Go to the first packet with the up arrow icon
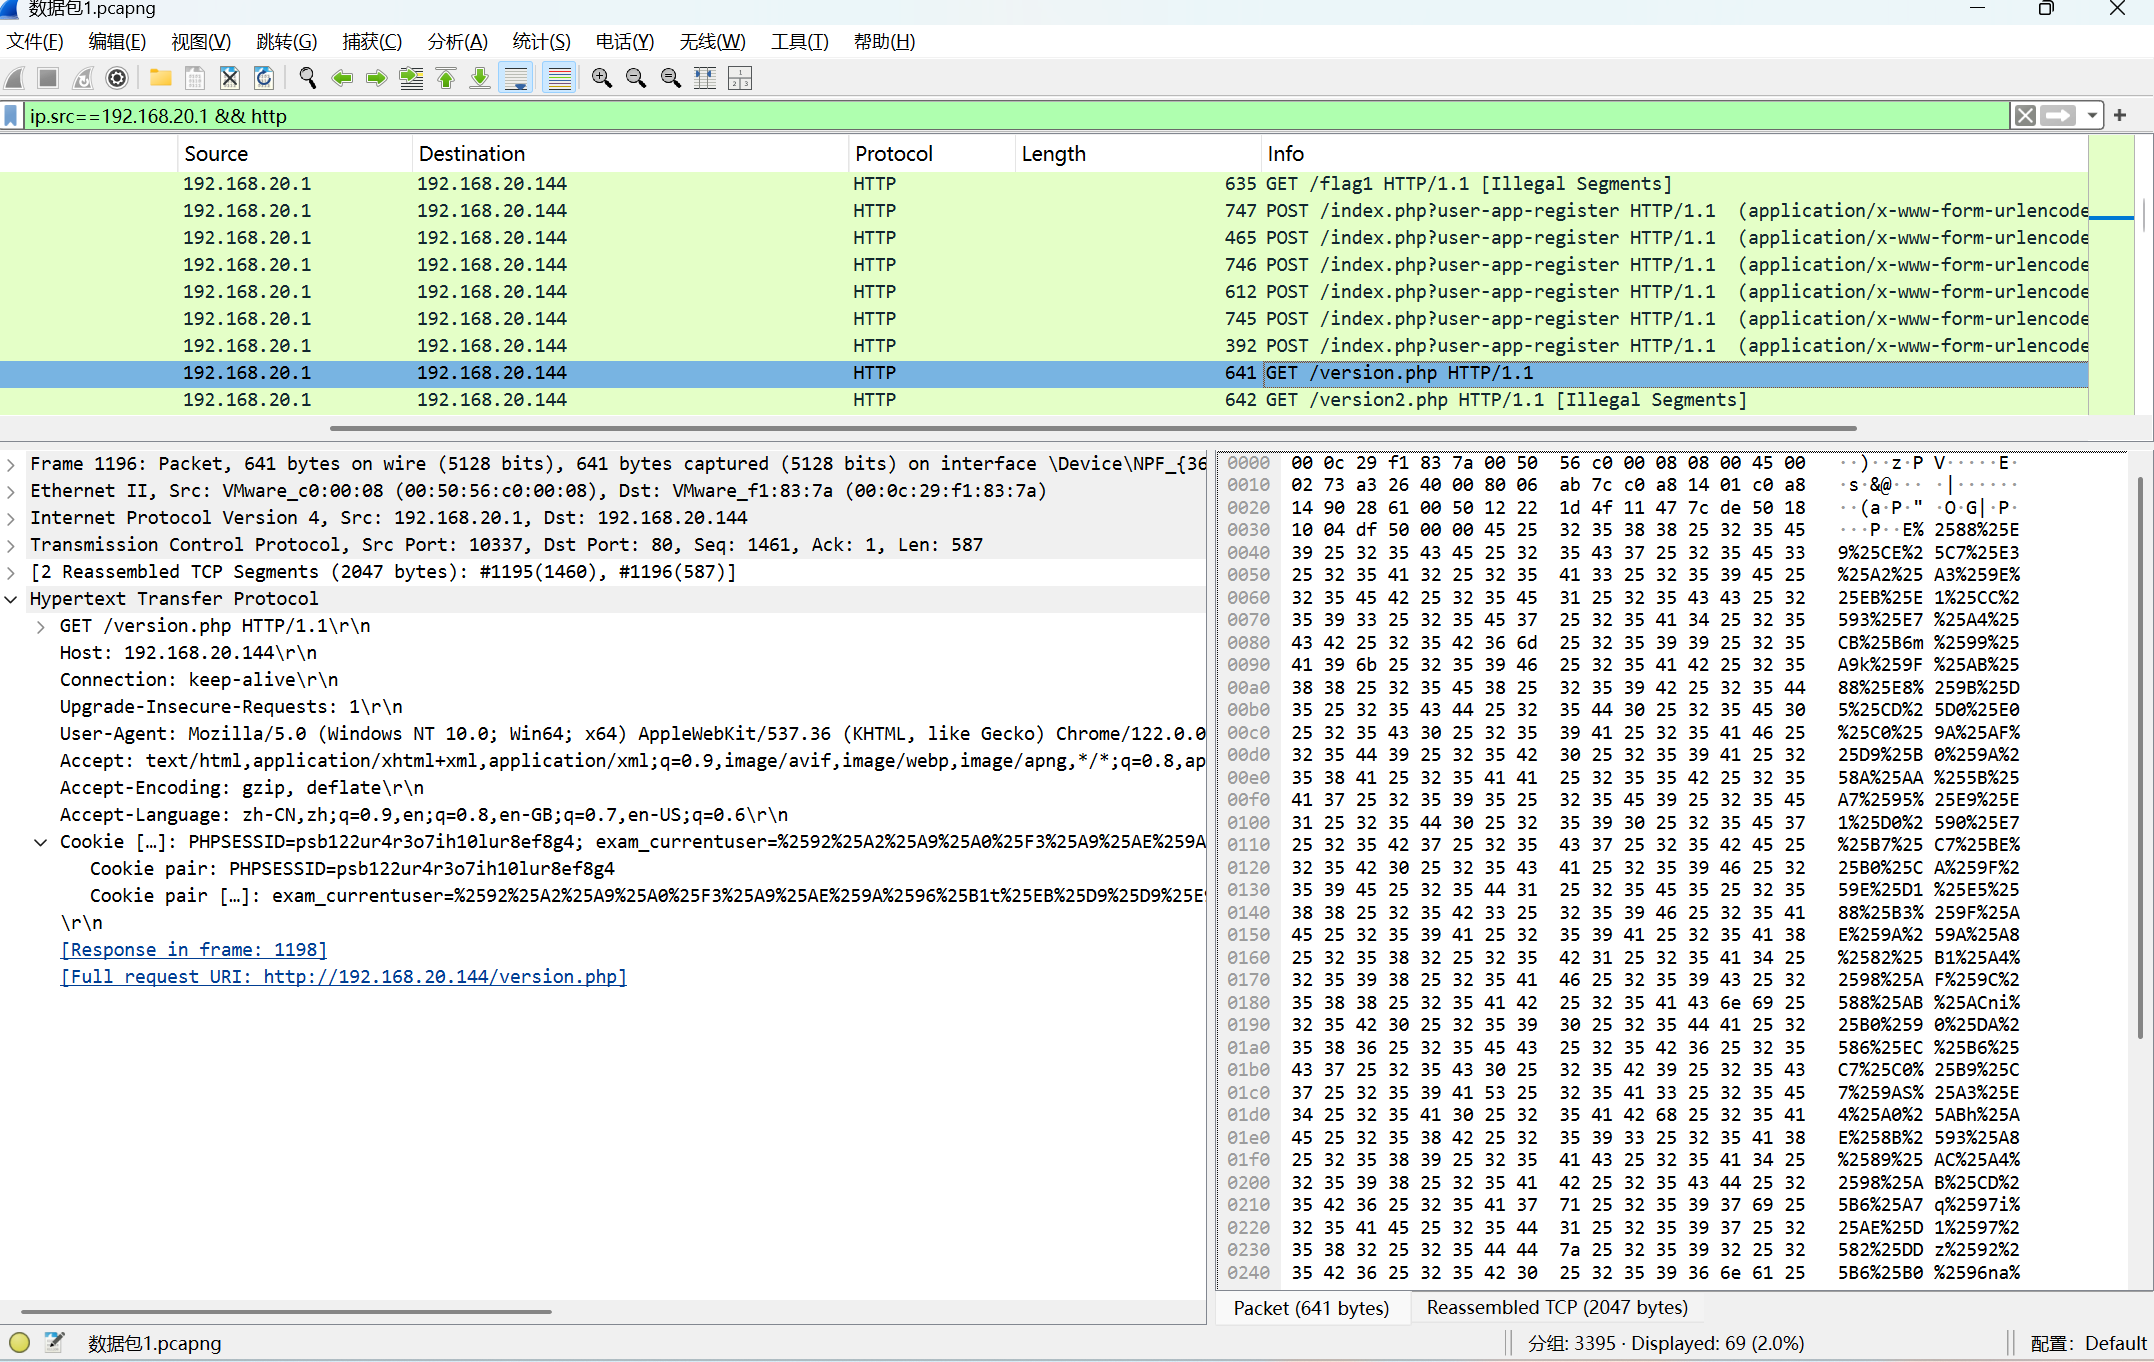2154x1362 pixels. tap(446, 78)
